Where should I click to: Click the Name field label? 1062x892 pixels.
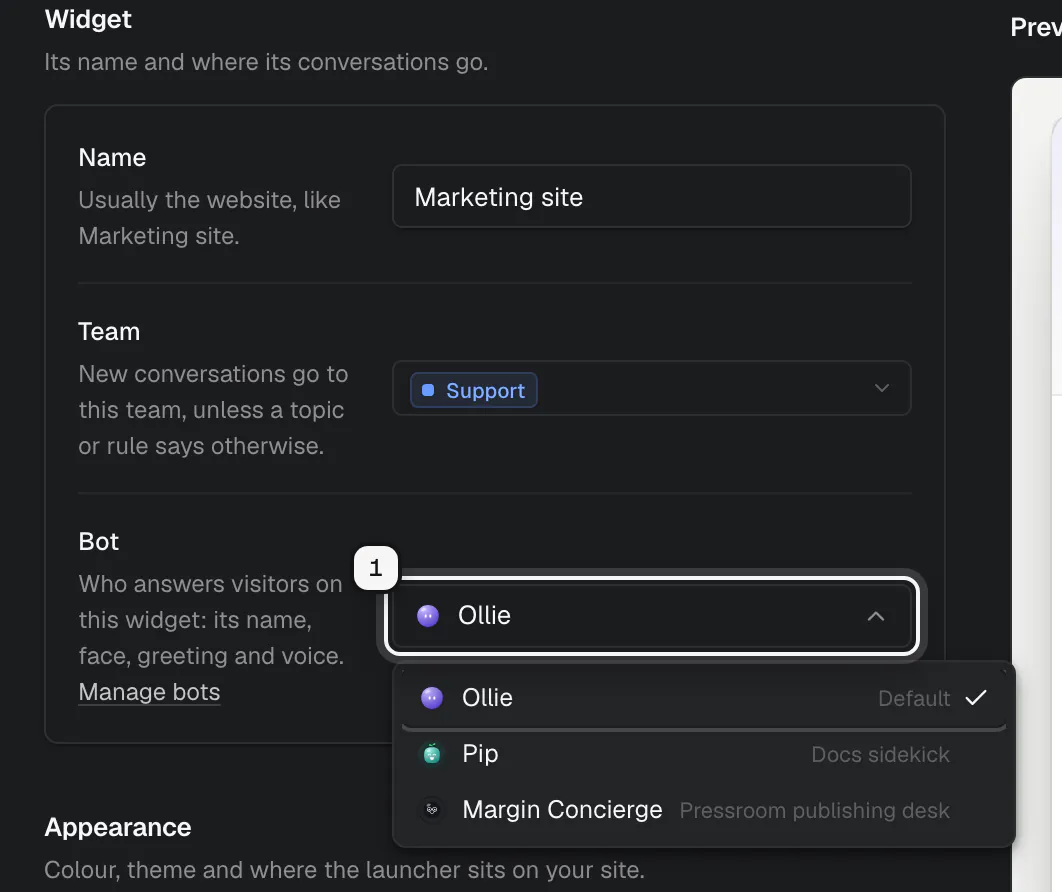(112, 157)
